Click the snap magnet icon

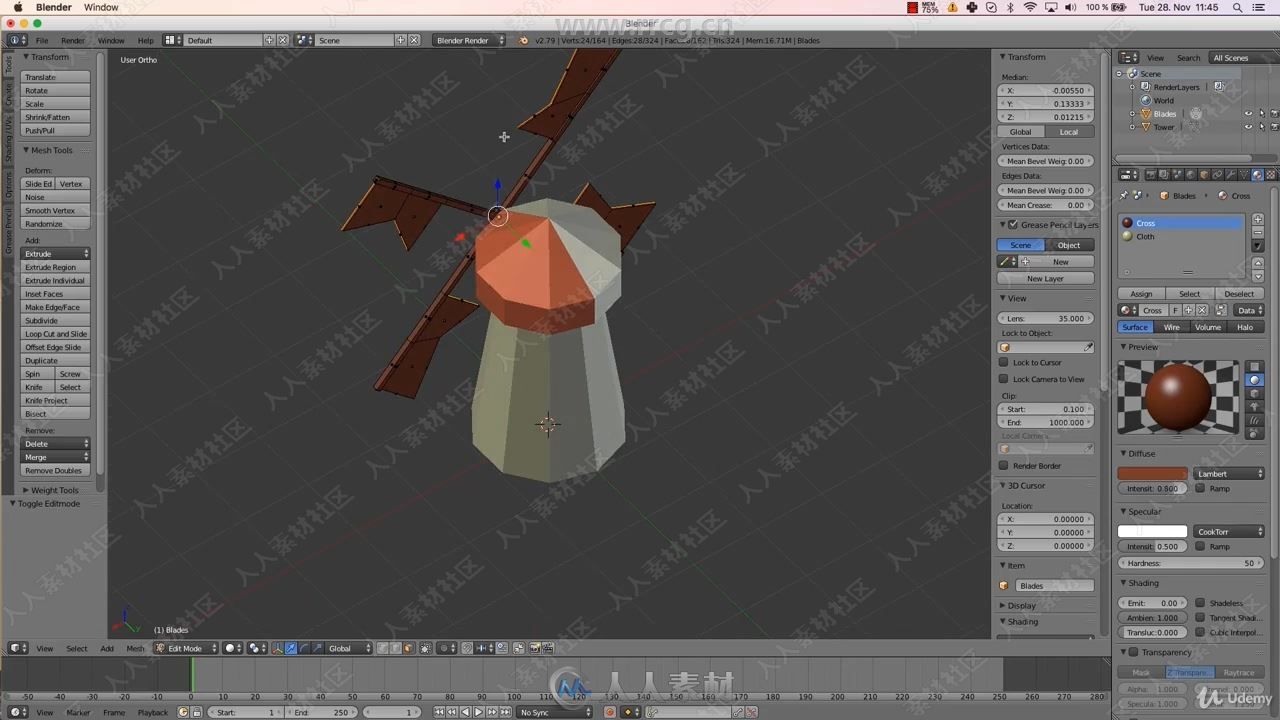click(x=466, y=648)
